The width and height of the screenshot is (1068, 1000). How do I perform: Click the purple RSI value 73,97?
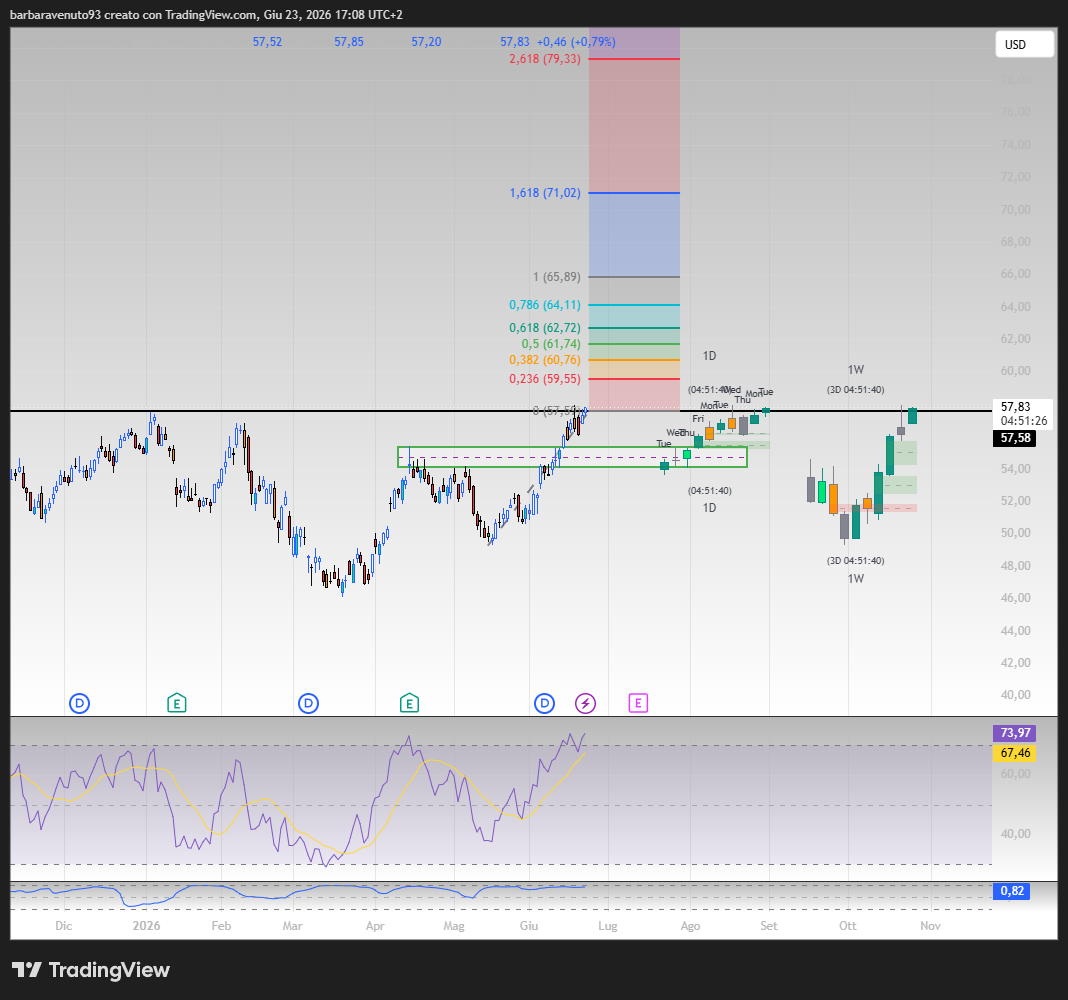(1015, 733)
